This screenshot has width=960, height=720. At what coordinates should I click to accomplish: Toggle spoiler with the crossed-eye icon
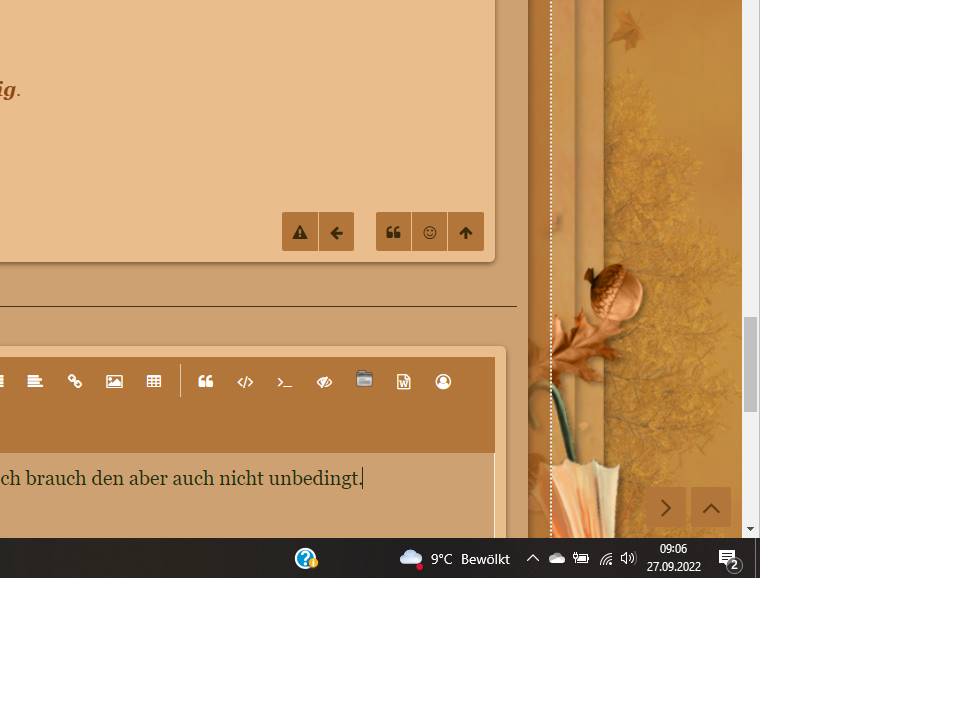coord(324,381)
